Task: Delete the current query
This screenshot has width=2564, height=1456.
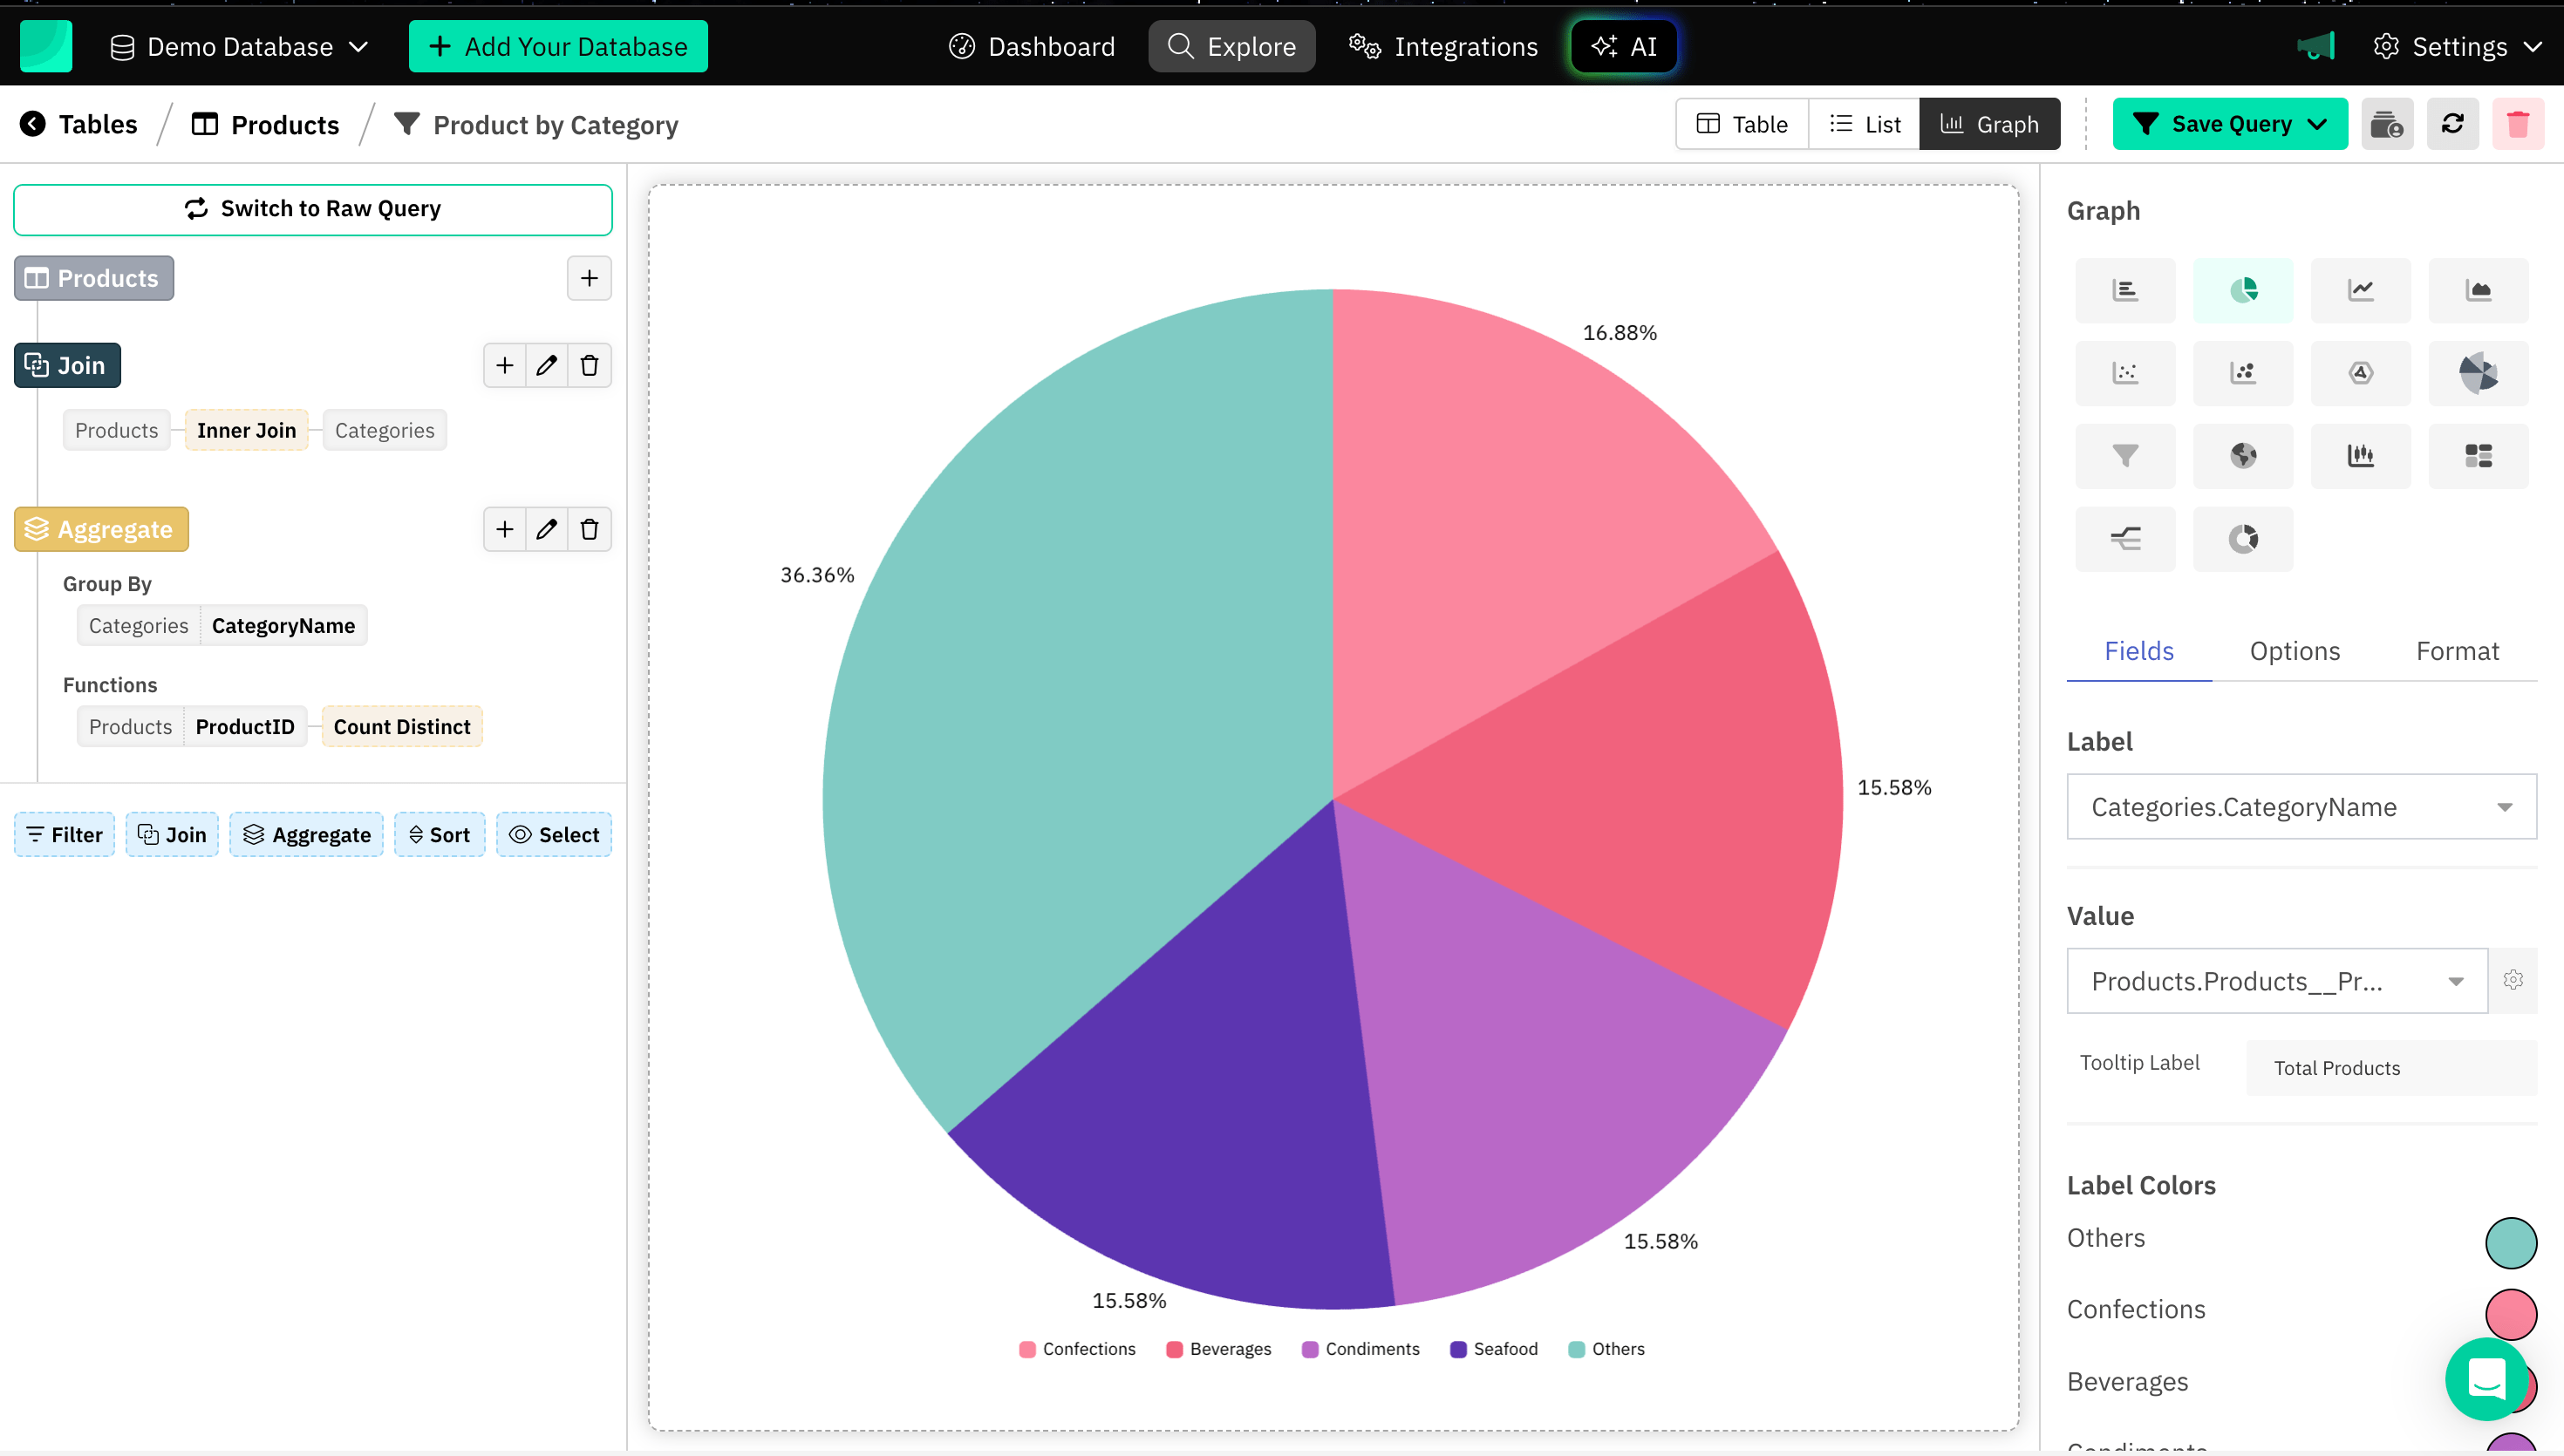Action: click(2519, 123)
